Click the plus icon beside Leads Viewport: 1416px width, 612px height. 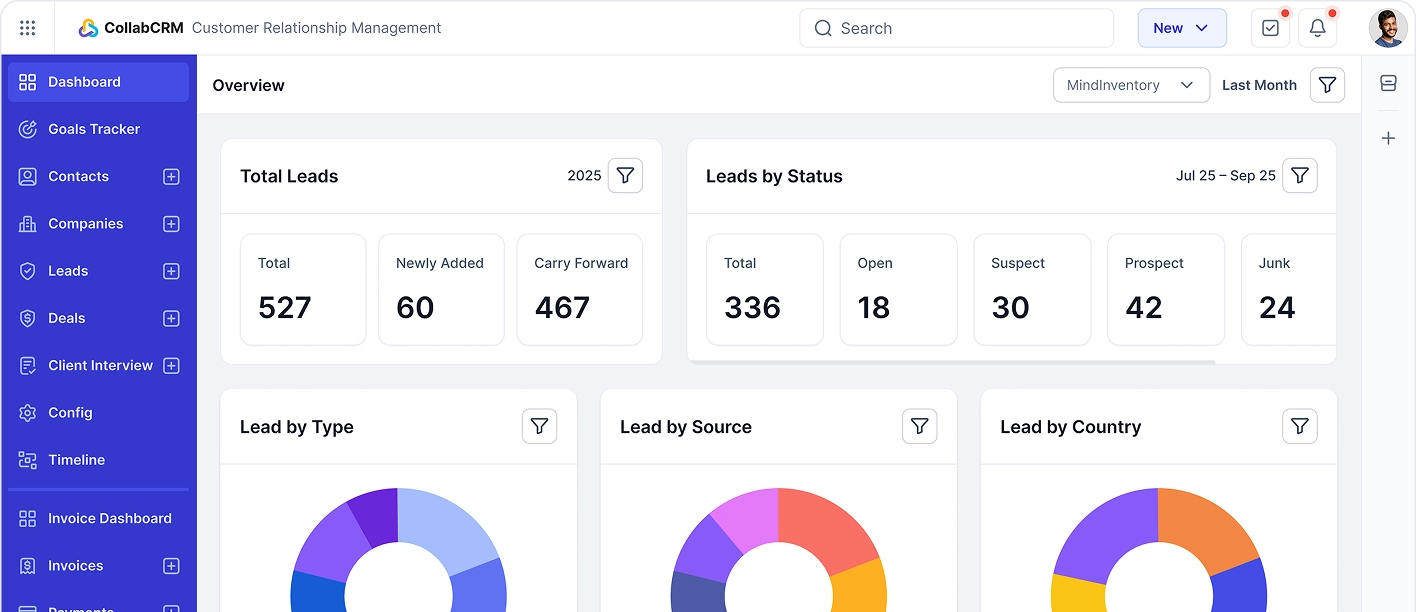171,270
